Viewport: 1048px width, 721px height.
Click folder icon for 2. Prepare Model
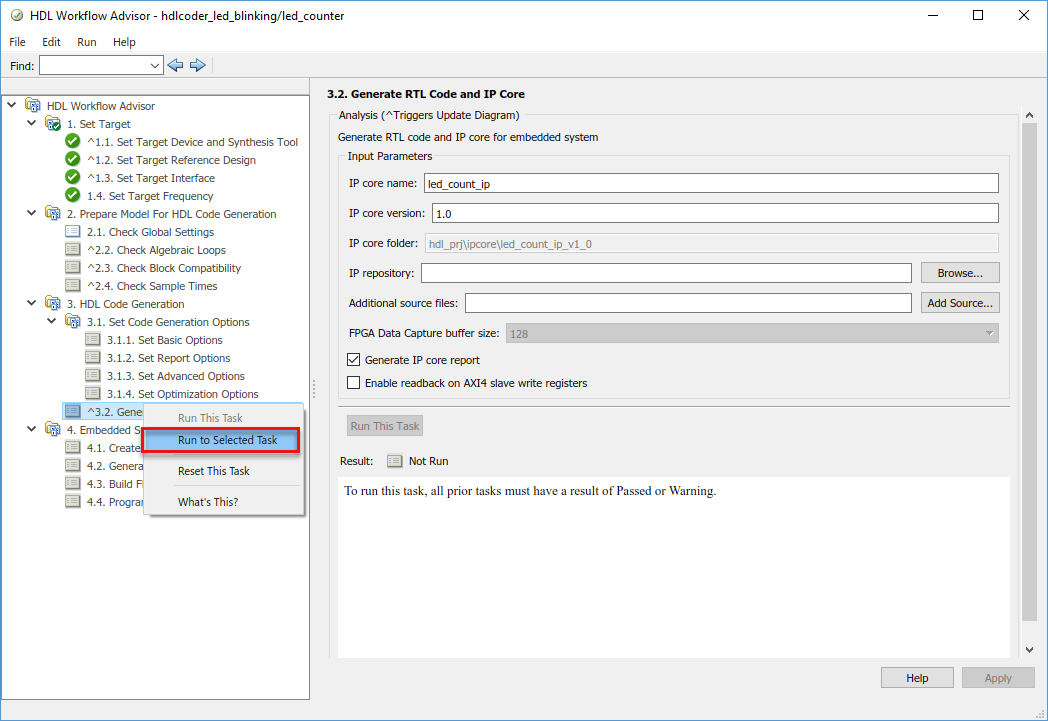tap(53, 213)
